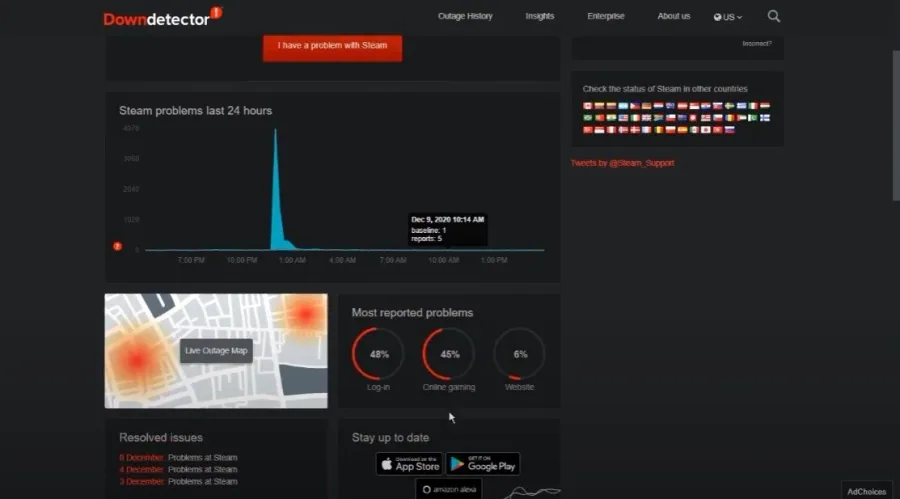
Task: Select the South Africa flag
Action: (x=658, y=118)
